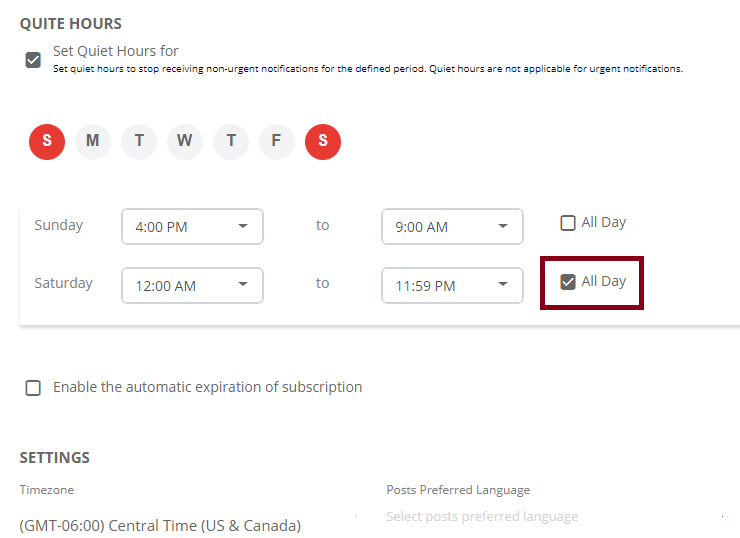Select the Wednesday day circle
Image resolution: width=740 pixels, height=538 pixels.
pos(185,142)
